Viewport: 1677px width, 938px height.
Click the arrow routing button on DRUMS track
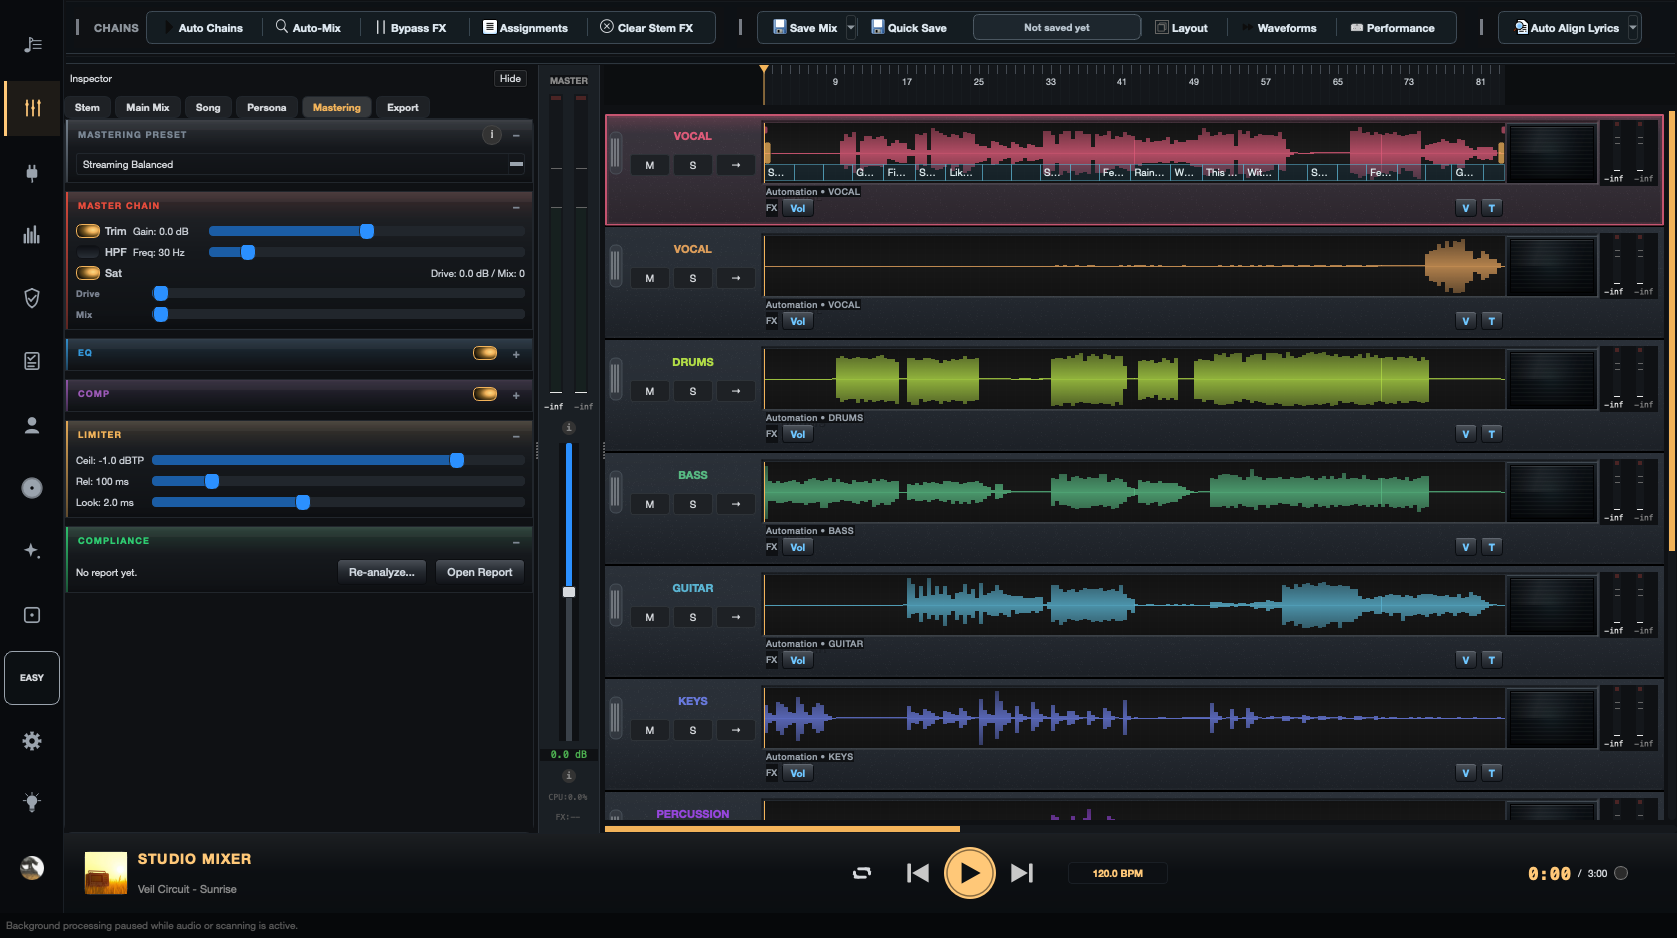pyautogui.click(x=736, y=391)
